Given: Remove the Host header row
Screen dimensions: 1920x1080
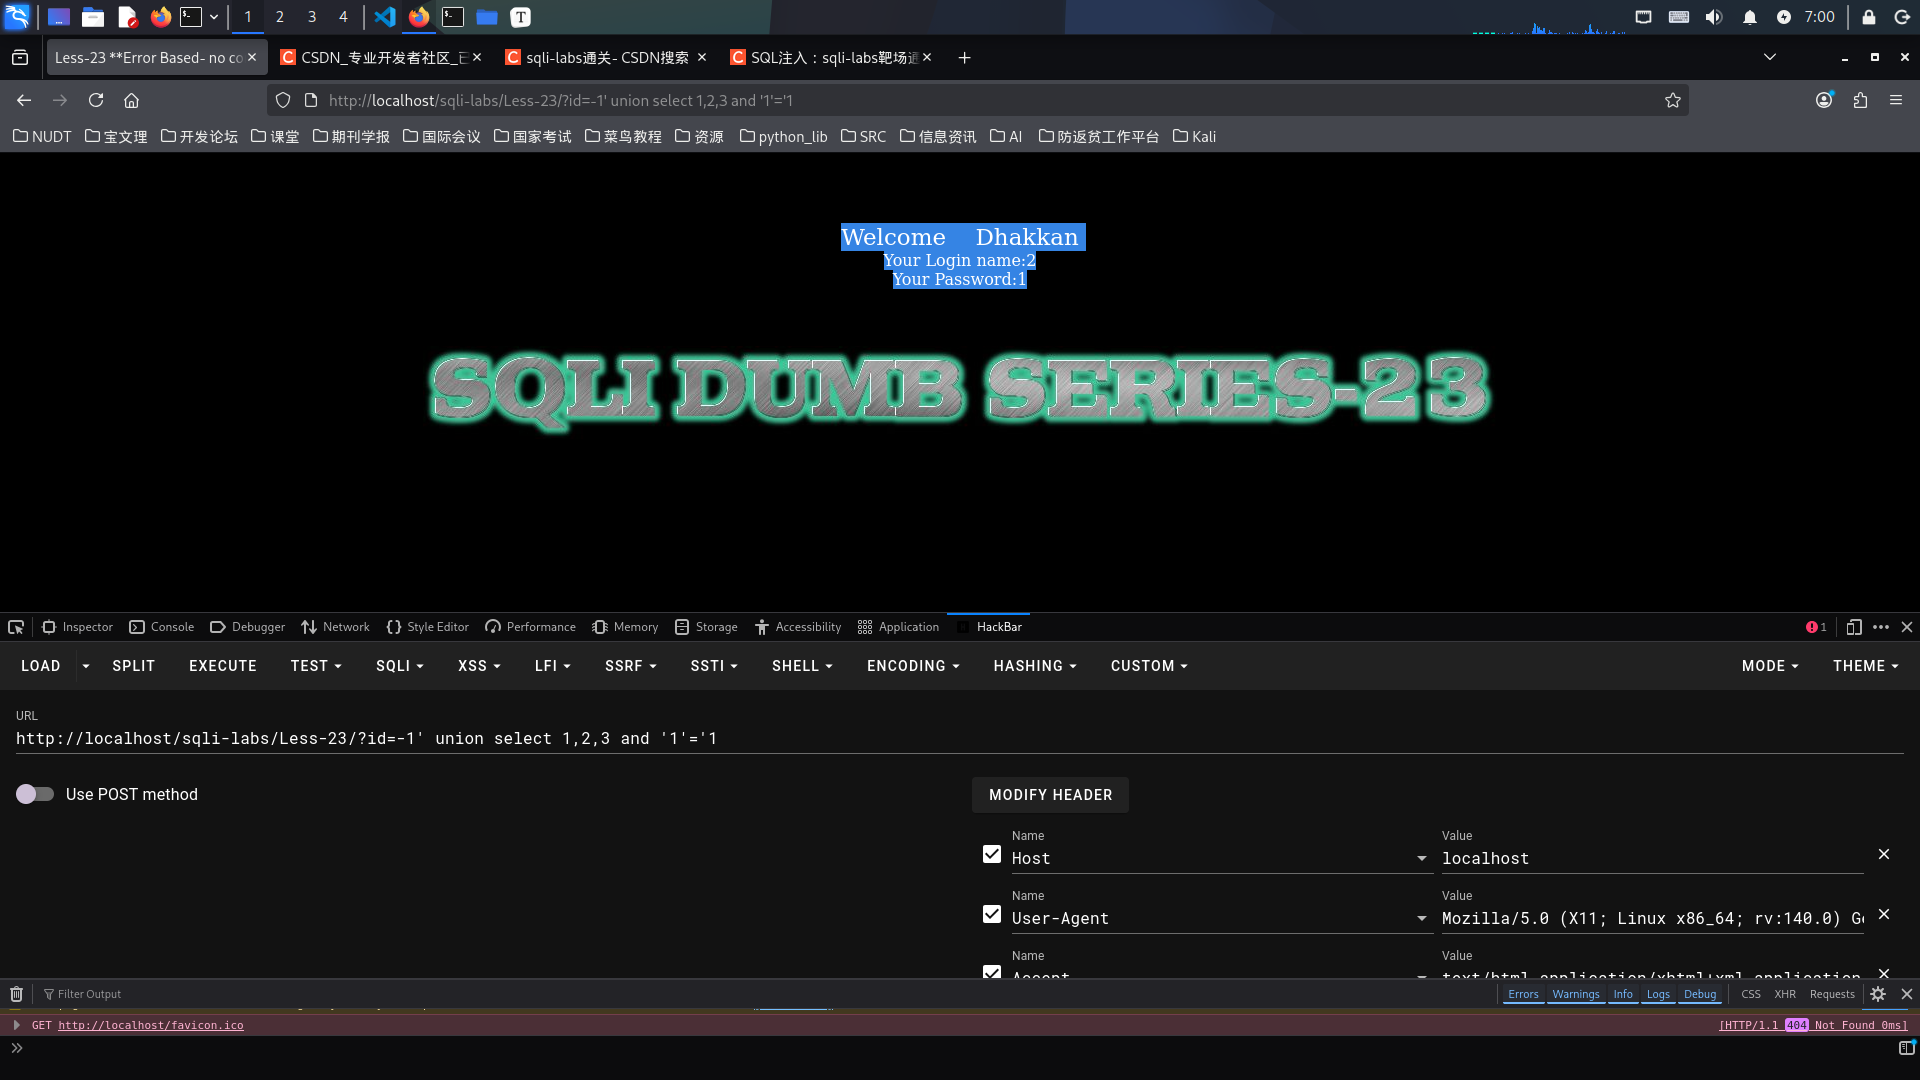Looking at the screenshot, I should pyautogui.click(x=1883, y=854).
